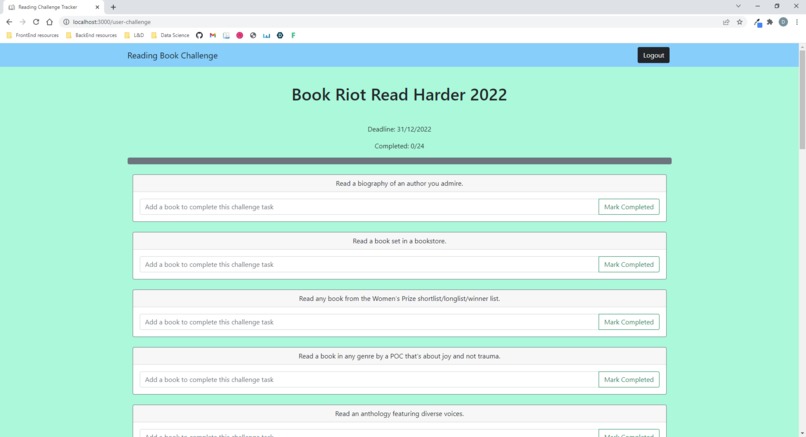
Task: Click the site info icon in address bar
Action: click(x=66, y=22)
